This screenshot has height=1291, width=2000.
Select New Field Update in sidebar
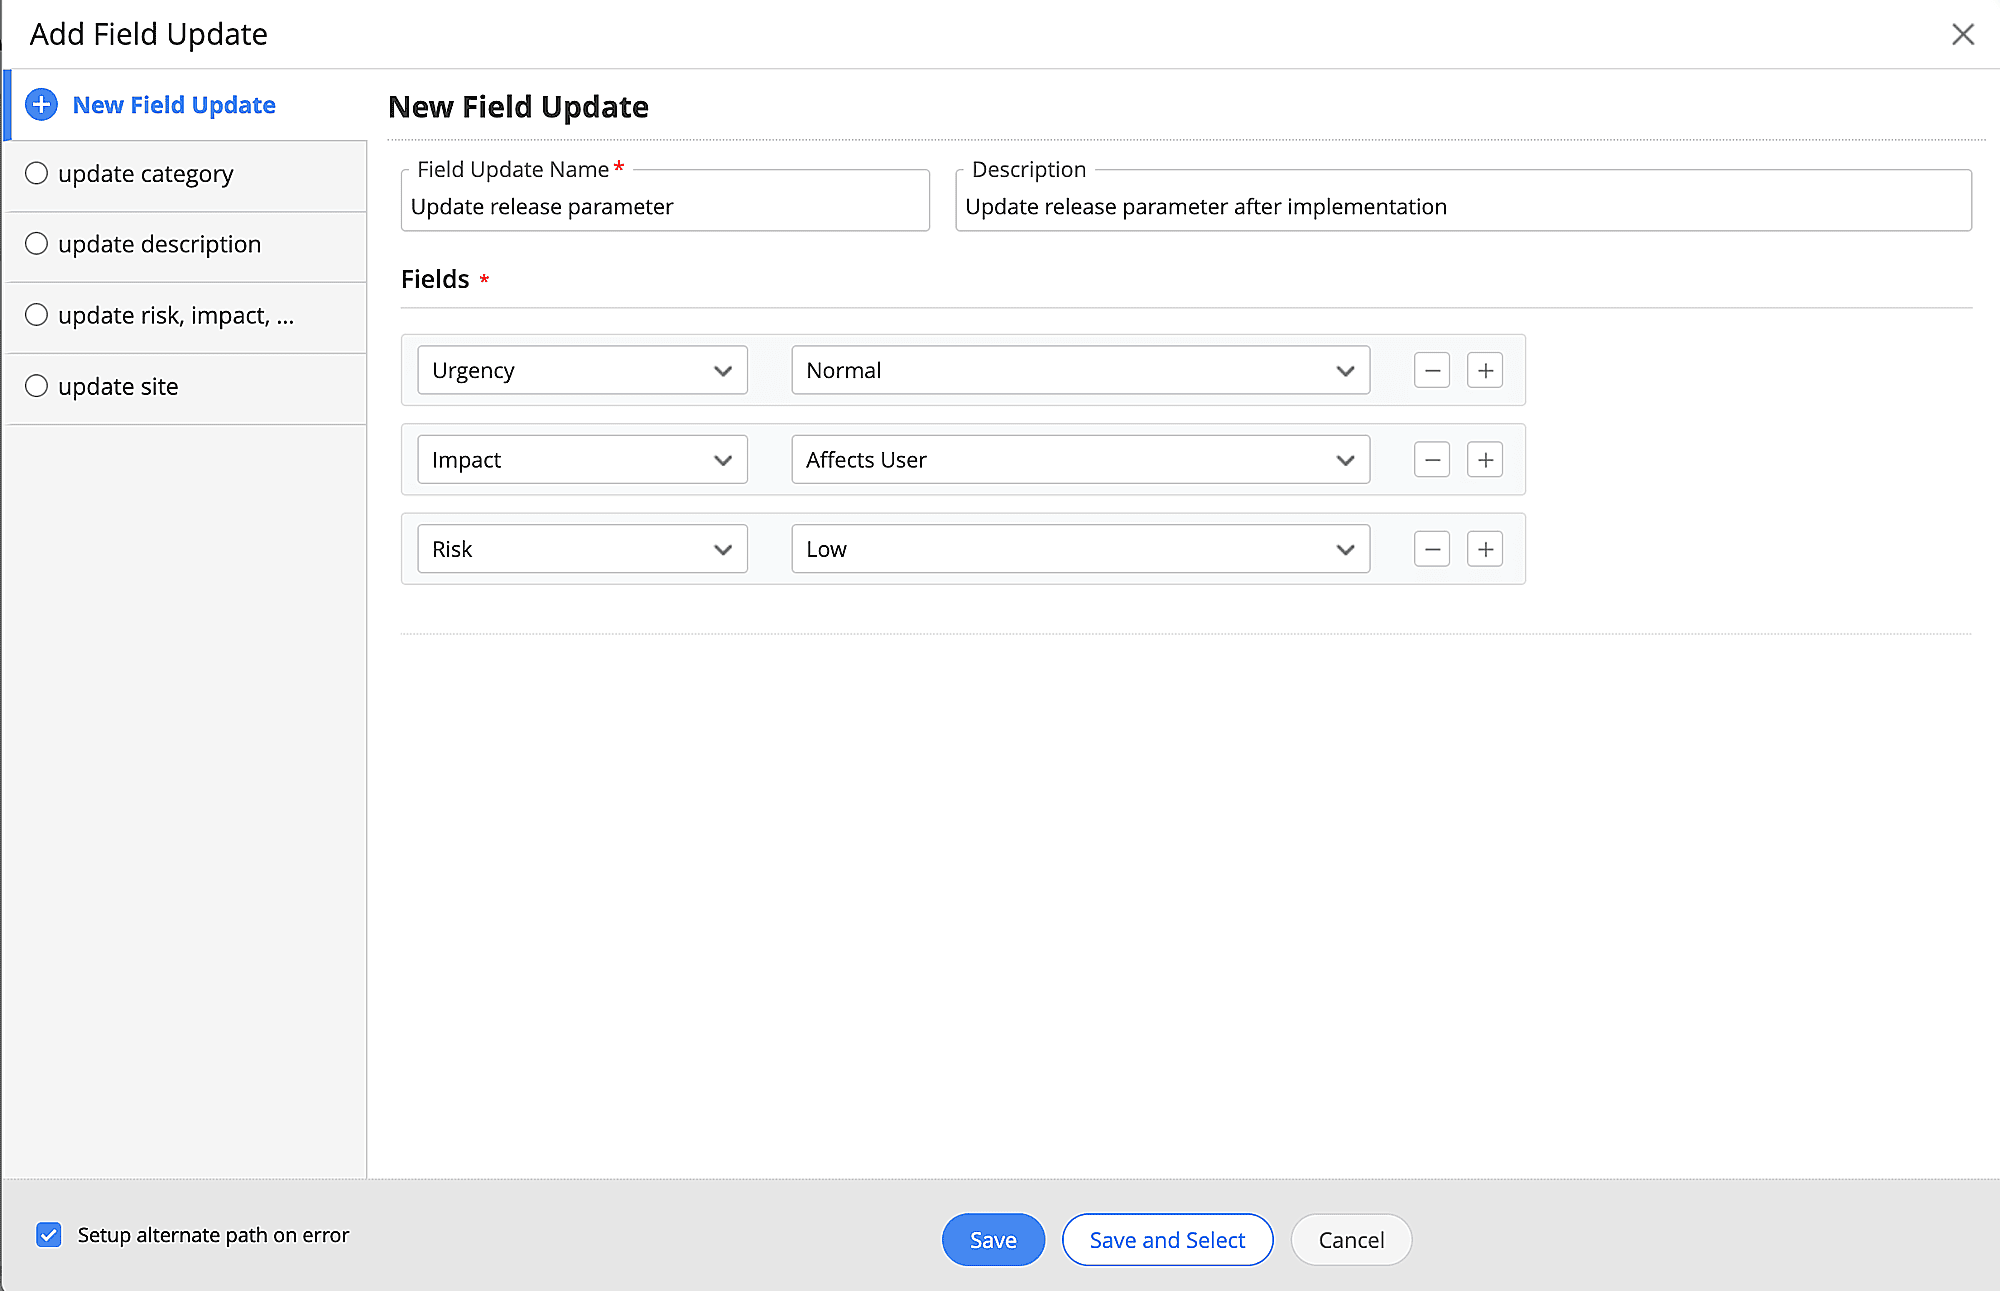click(x=174, y=105)
